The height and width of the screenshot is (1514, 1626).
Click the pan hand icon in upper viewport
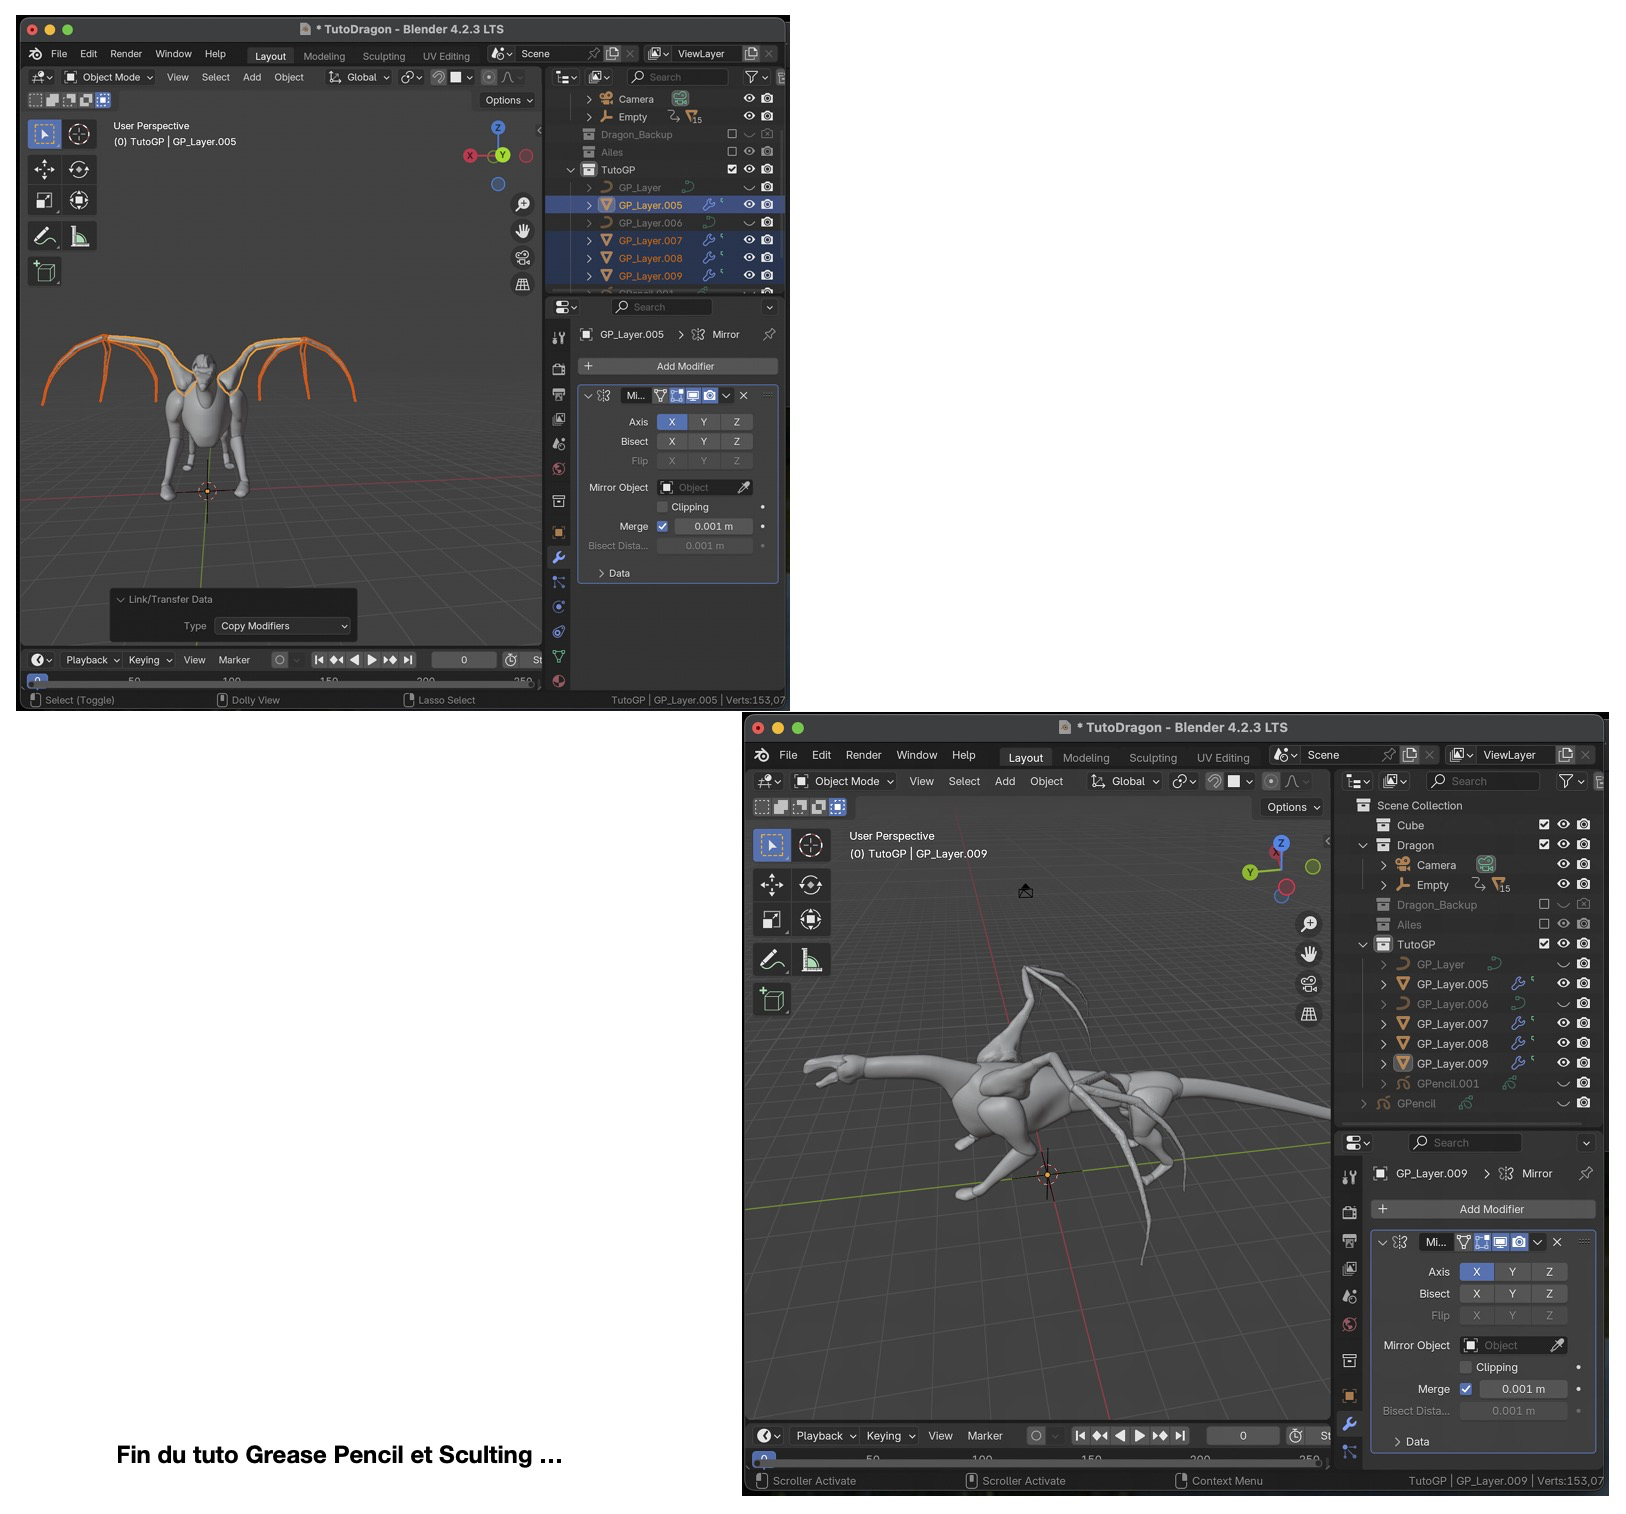click(x=522, y=231)
